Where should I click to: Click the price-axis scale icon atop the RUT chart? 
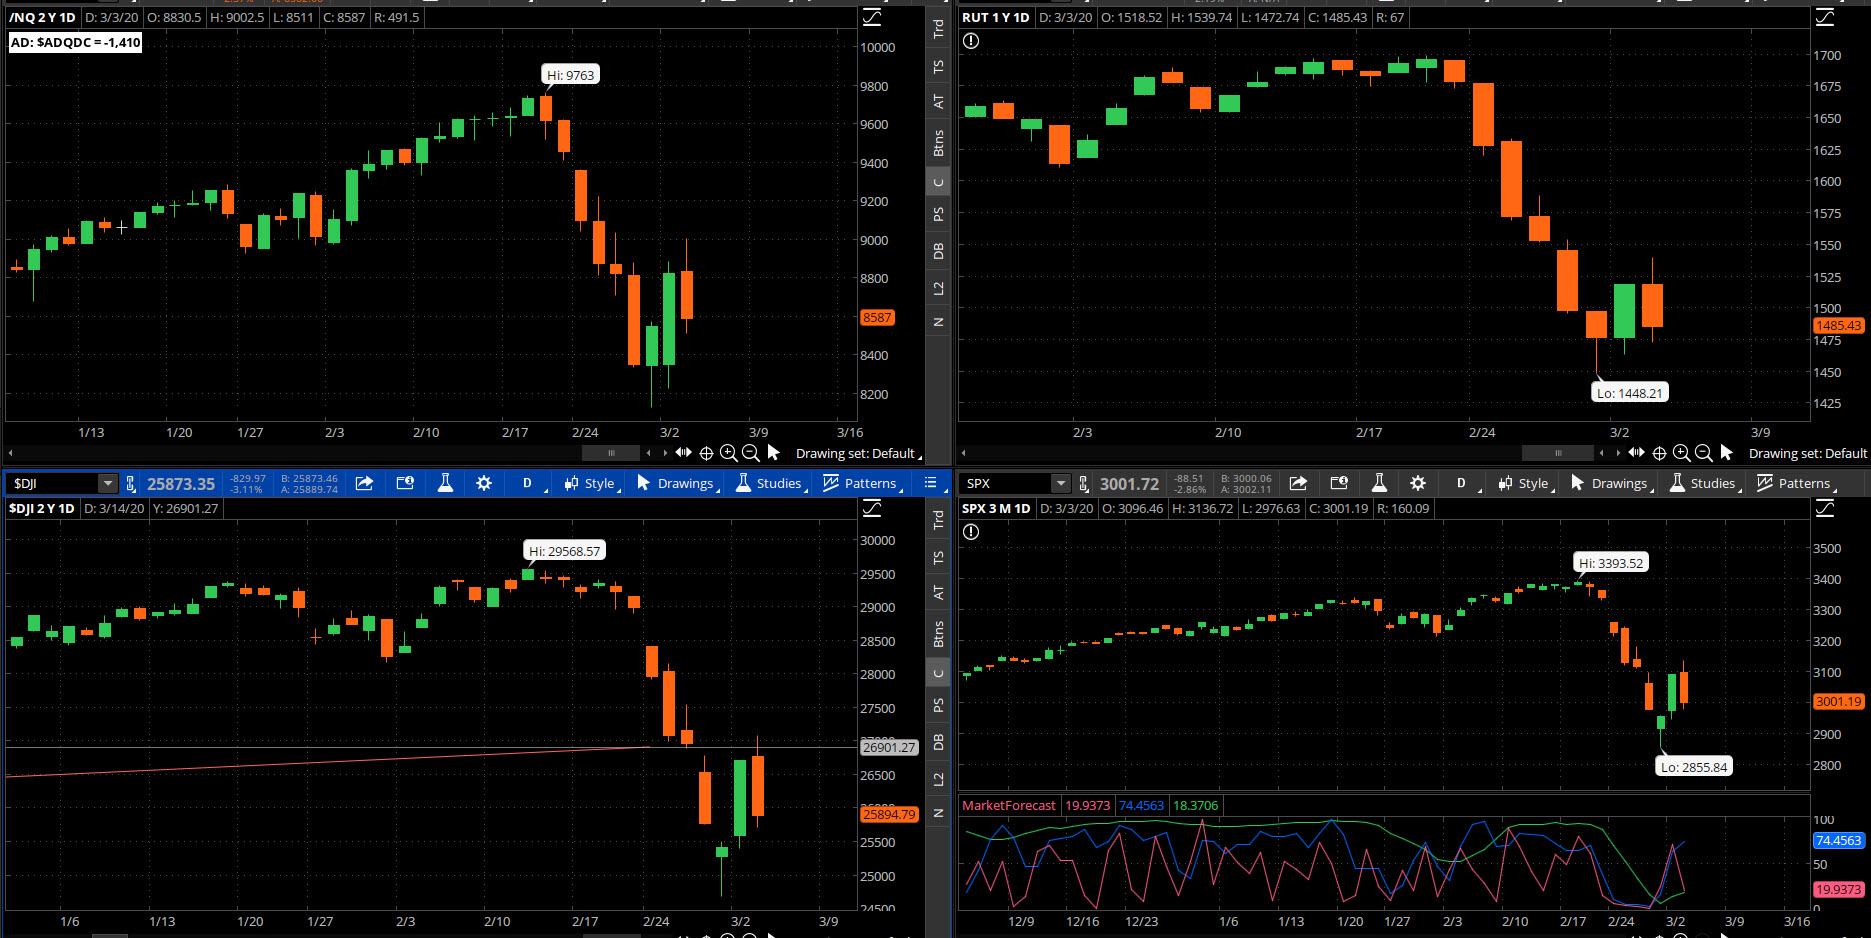click(1825, 17)
